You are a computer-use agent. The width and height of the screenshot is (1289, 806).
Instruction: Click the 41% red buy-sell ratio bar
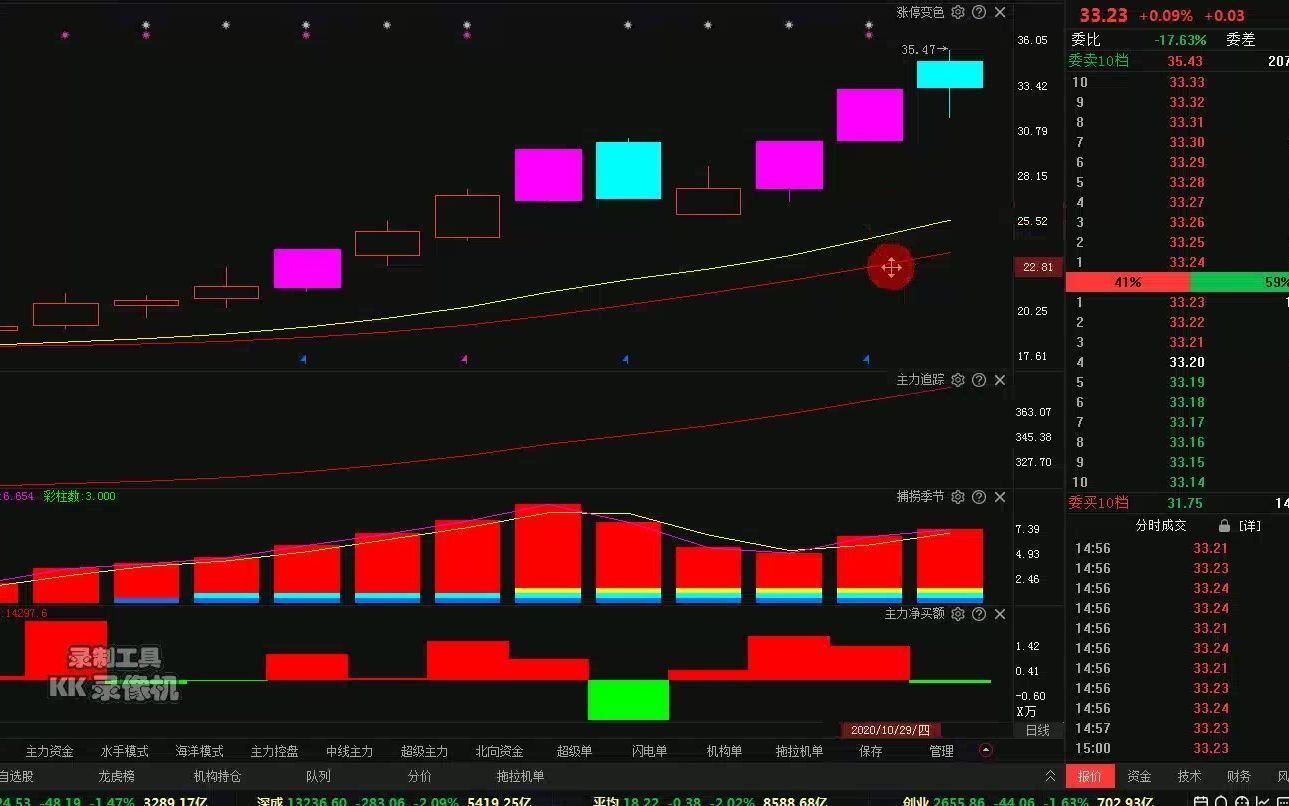tap(1128, 282)
